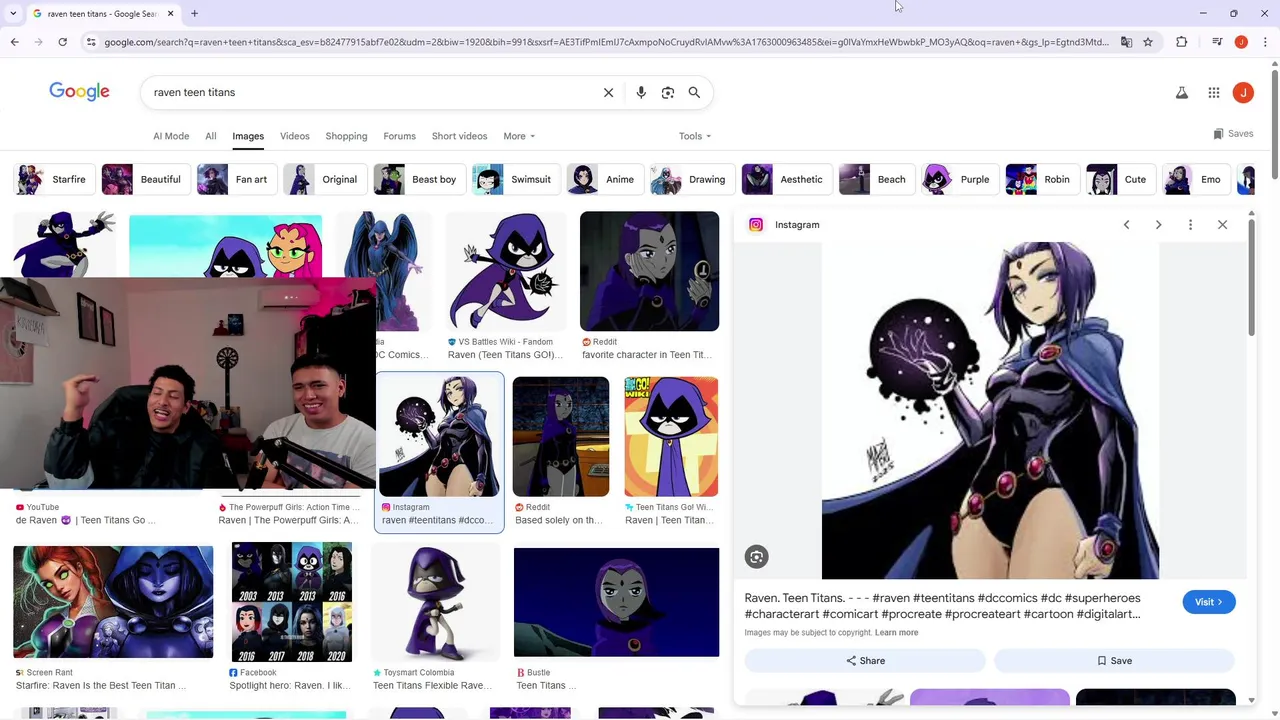Focus the raven teen titans search field
The width and height of the screenshot is (1280, 720).
pos(370,92)
